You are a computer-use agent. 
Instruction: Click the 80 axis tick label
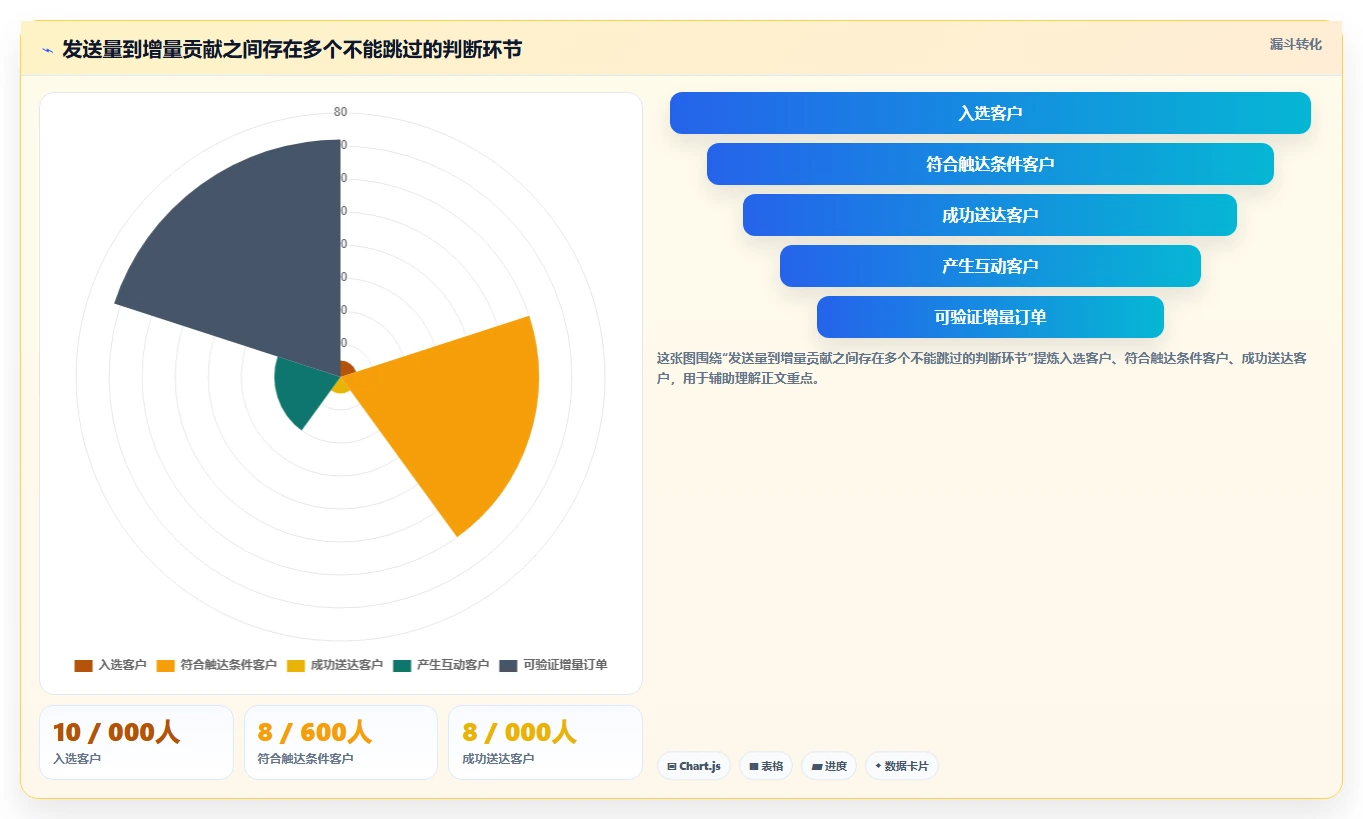click(x=341, y=112)
